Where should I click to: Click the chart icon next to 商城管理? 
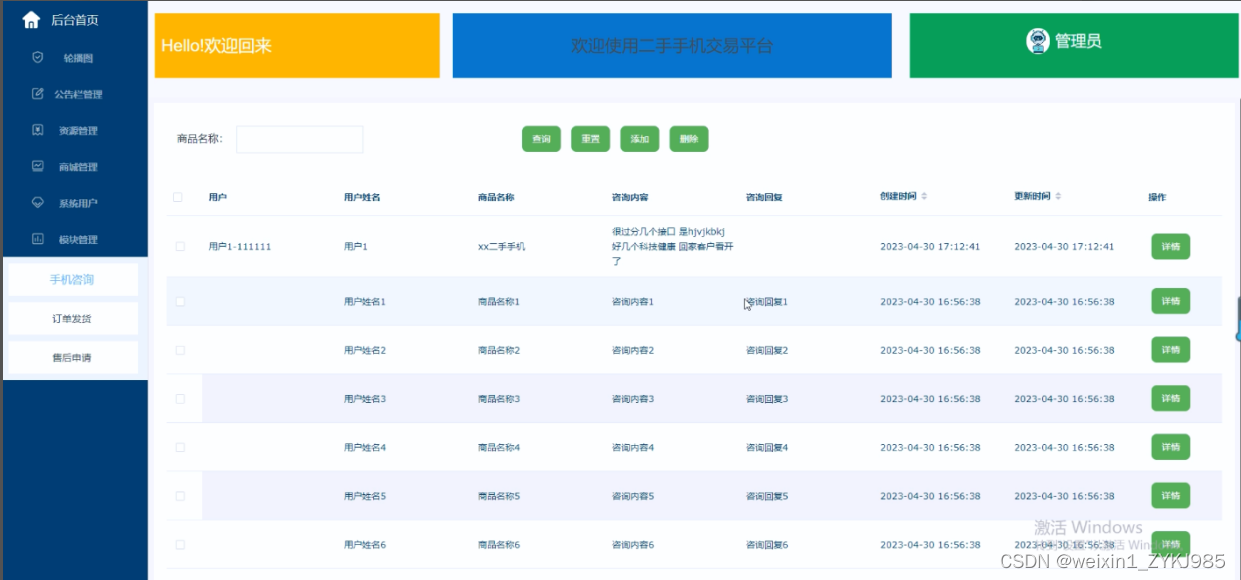pos(38,166)
